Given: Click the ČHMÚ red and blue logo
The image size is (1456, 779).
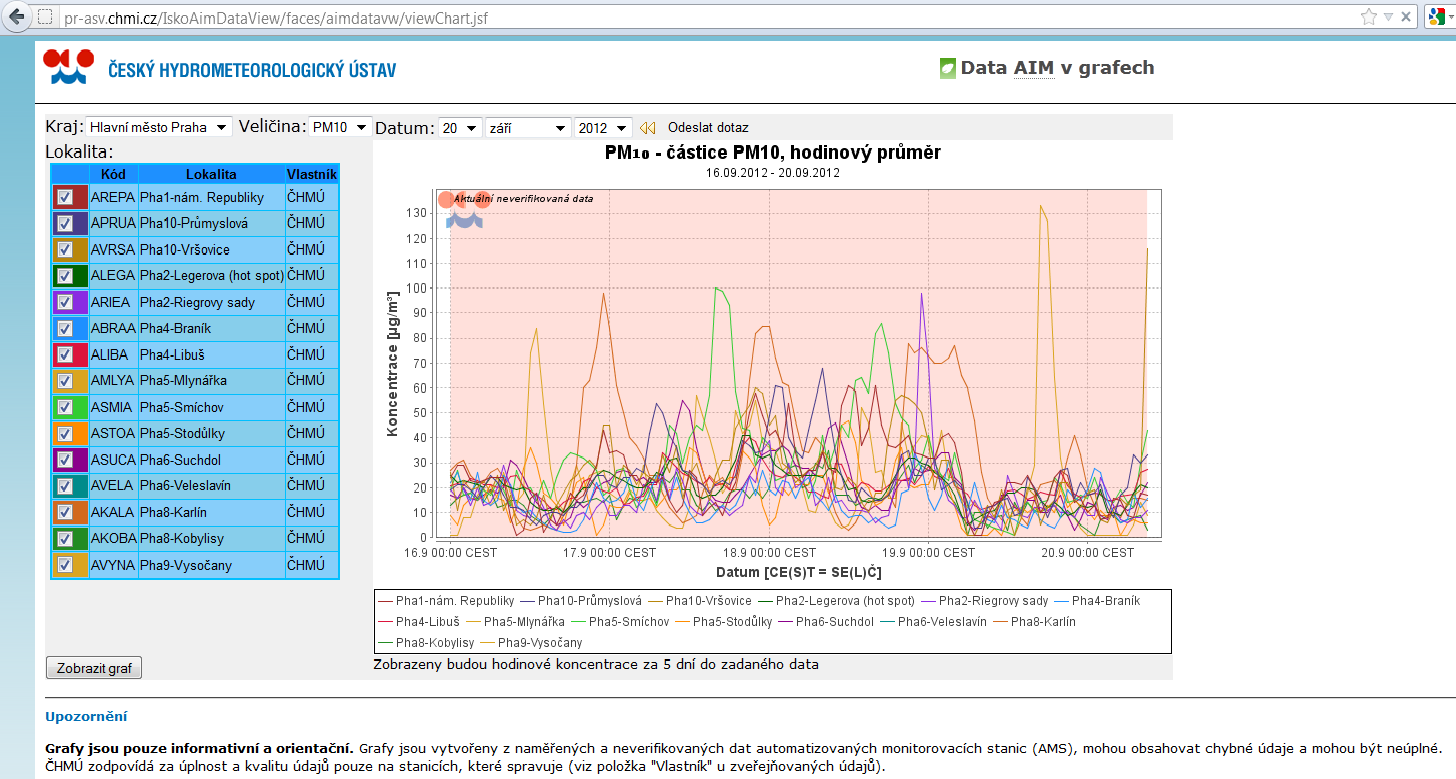Looking at the screenshot, I should point(68,66).
